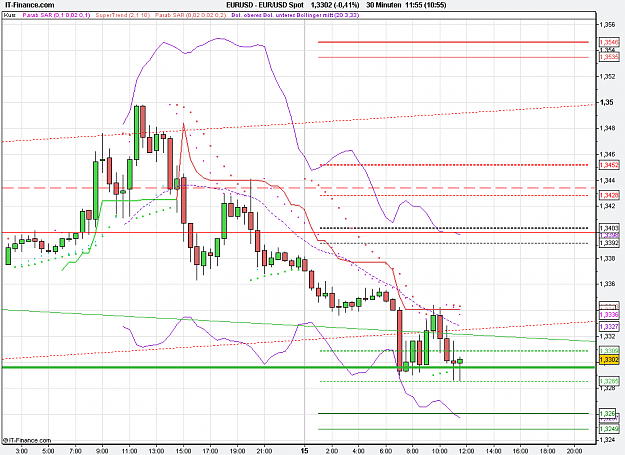
Task: Click the 1,328 price axis tick
Action: [607, 388]
